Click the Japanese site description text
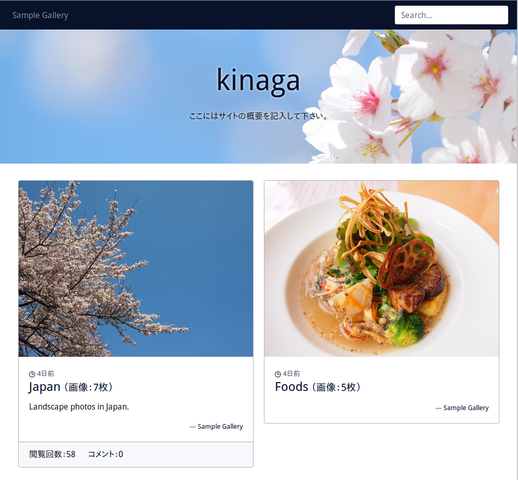This screenshot has width=518, height=480. [x=259, y=116]
